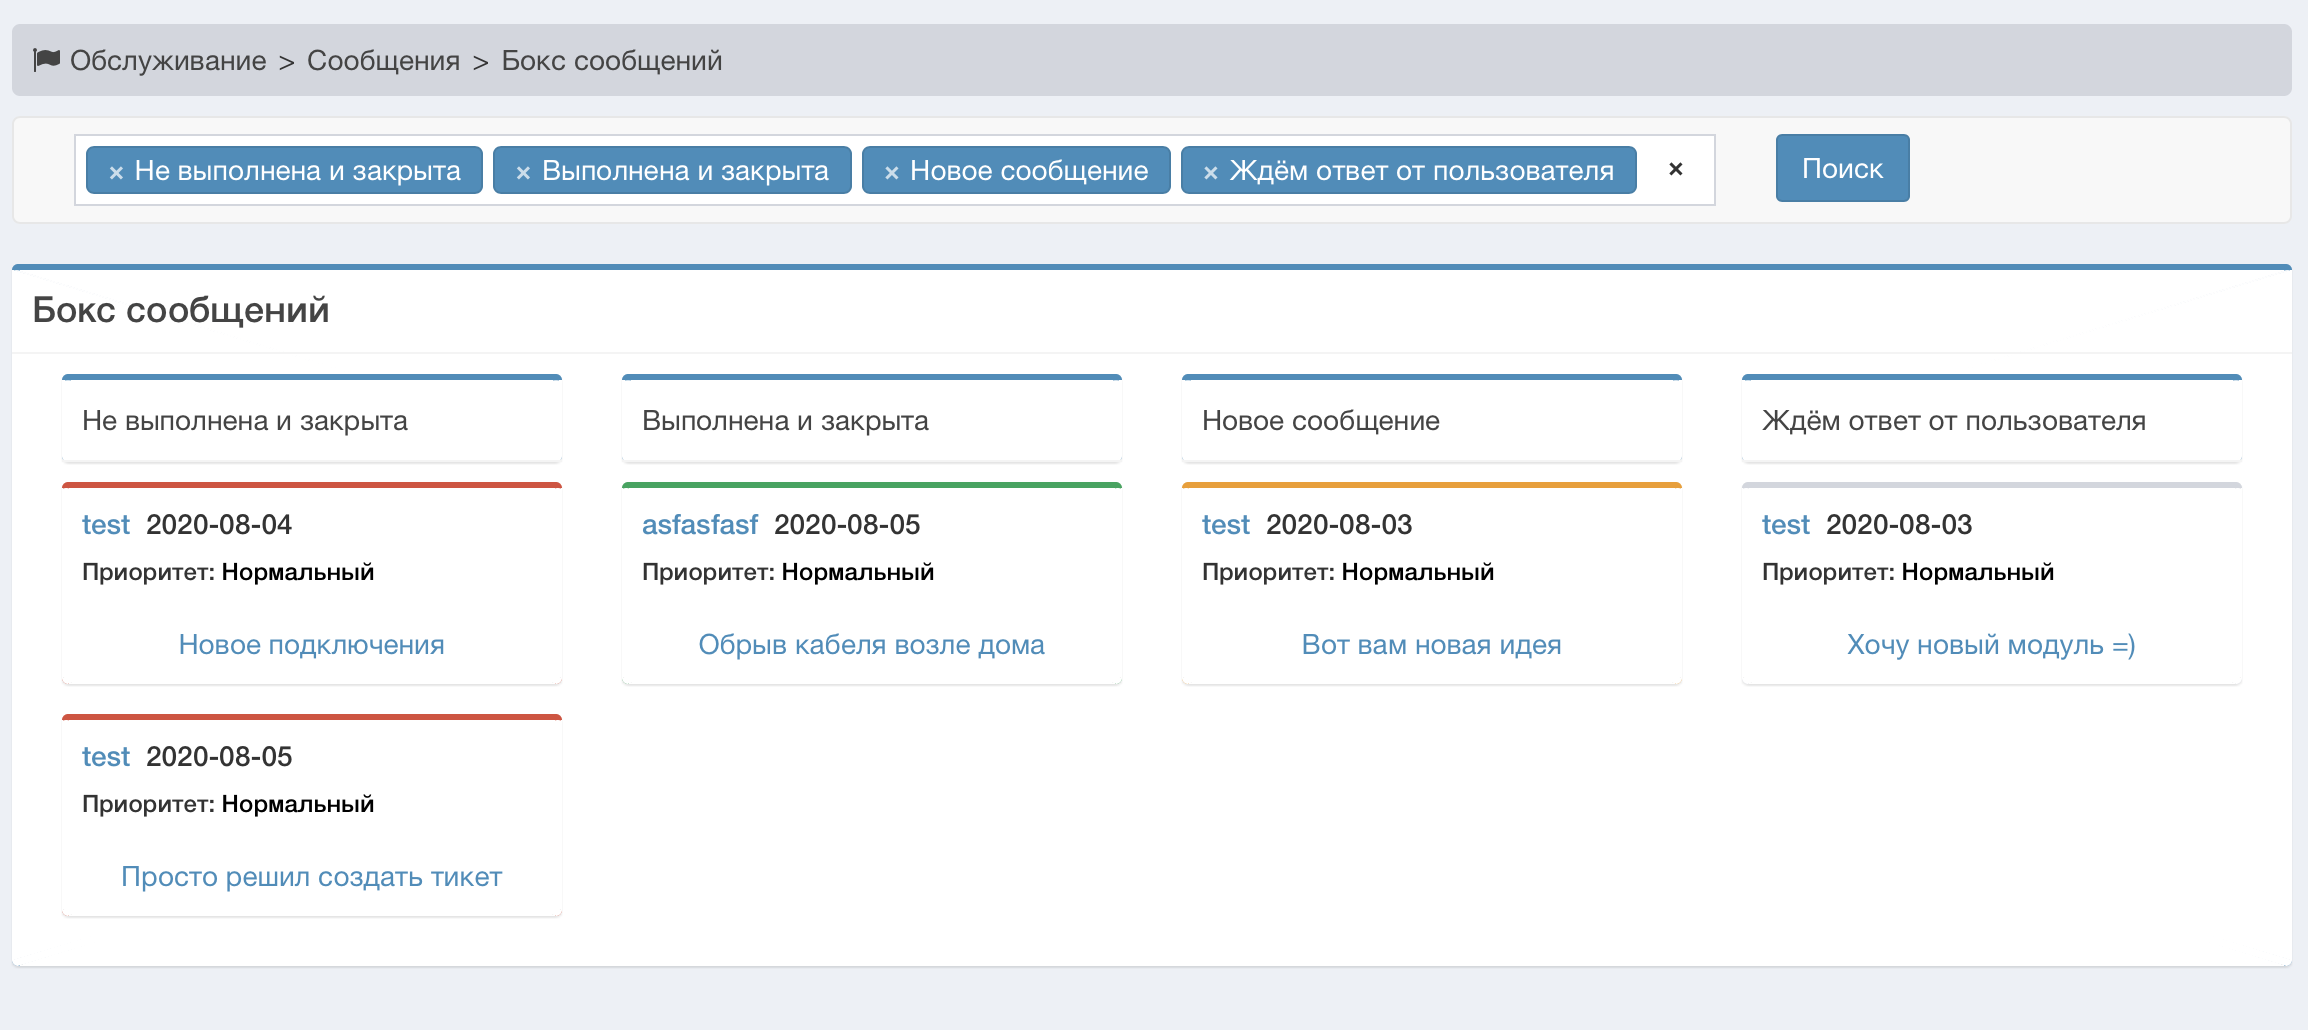Click the flag icon in breadcrumb
2308x1030 pixels.
coord(46,60)
